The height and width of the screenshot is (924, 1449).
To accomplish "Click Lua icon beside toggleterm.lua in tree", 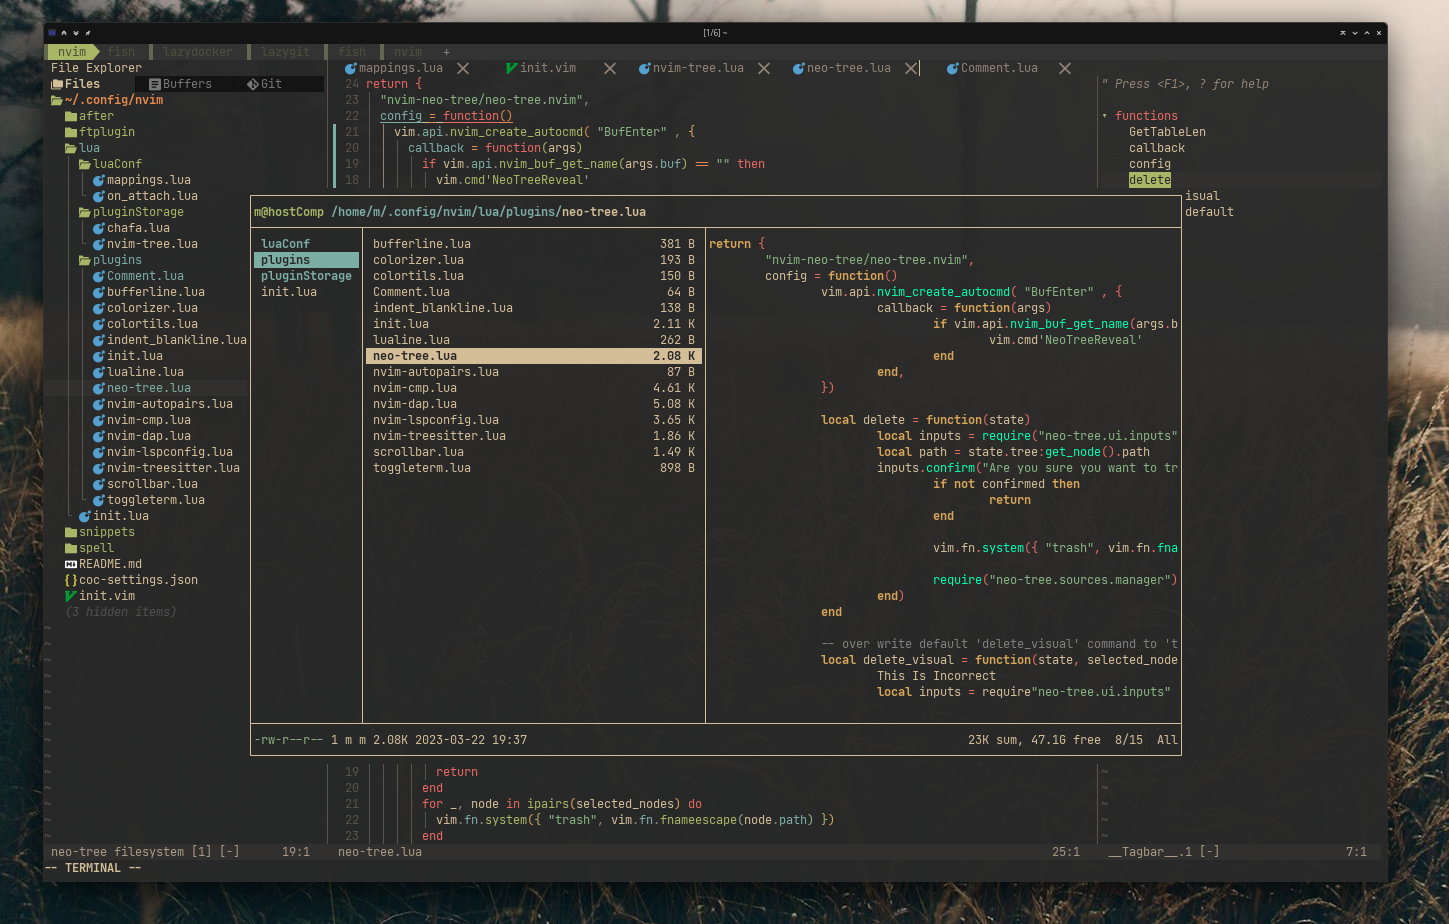I will (x=99, y=500).
